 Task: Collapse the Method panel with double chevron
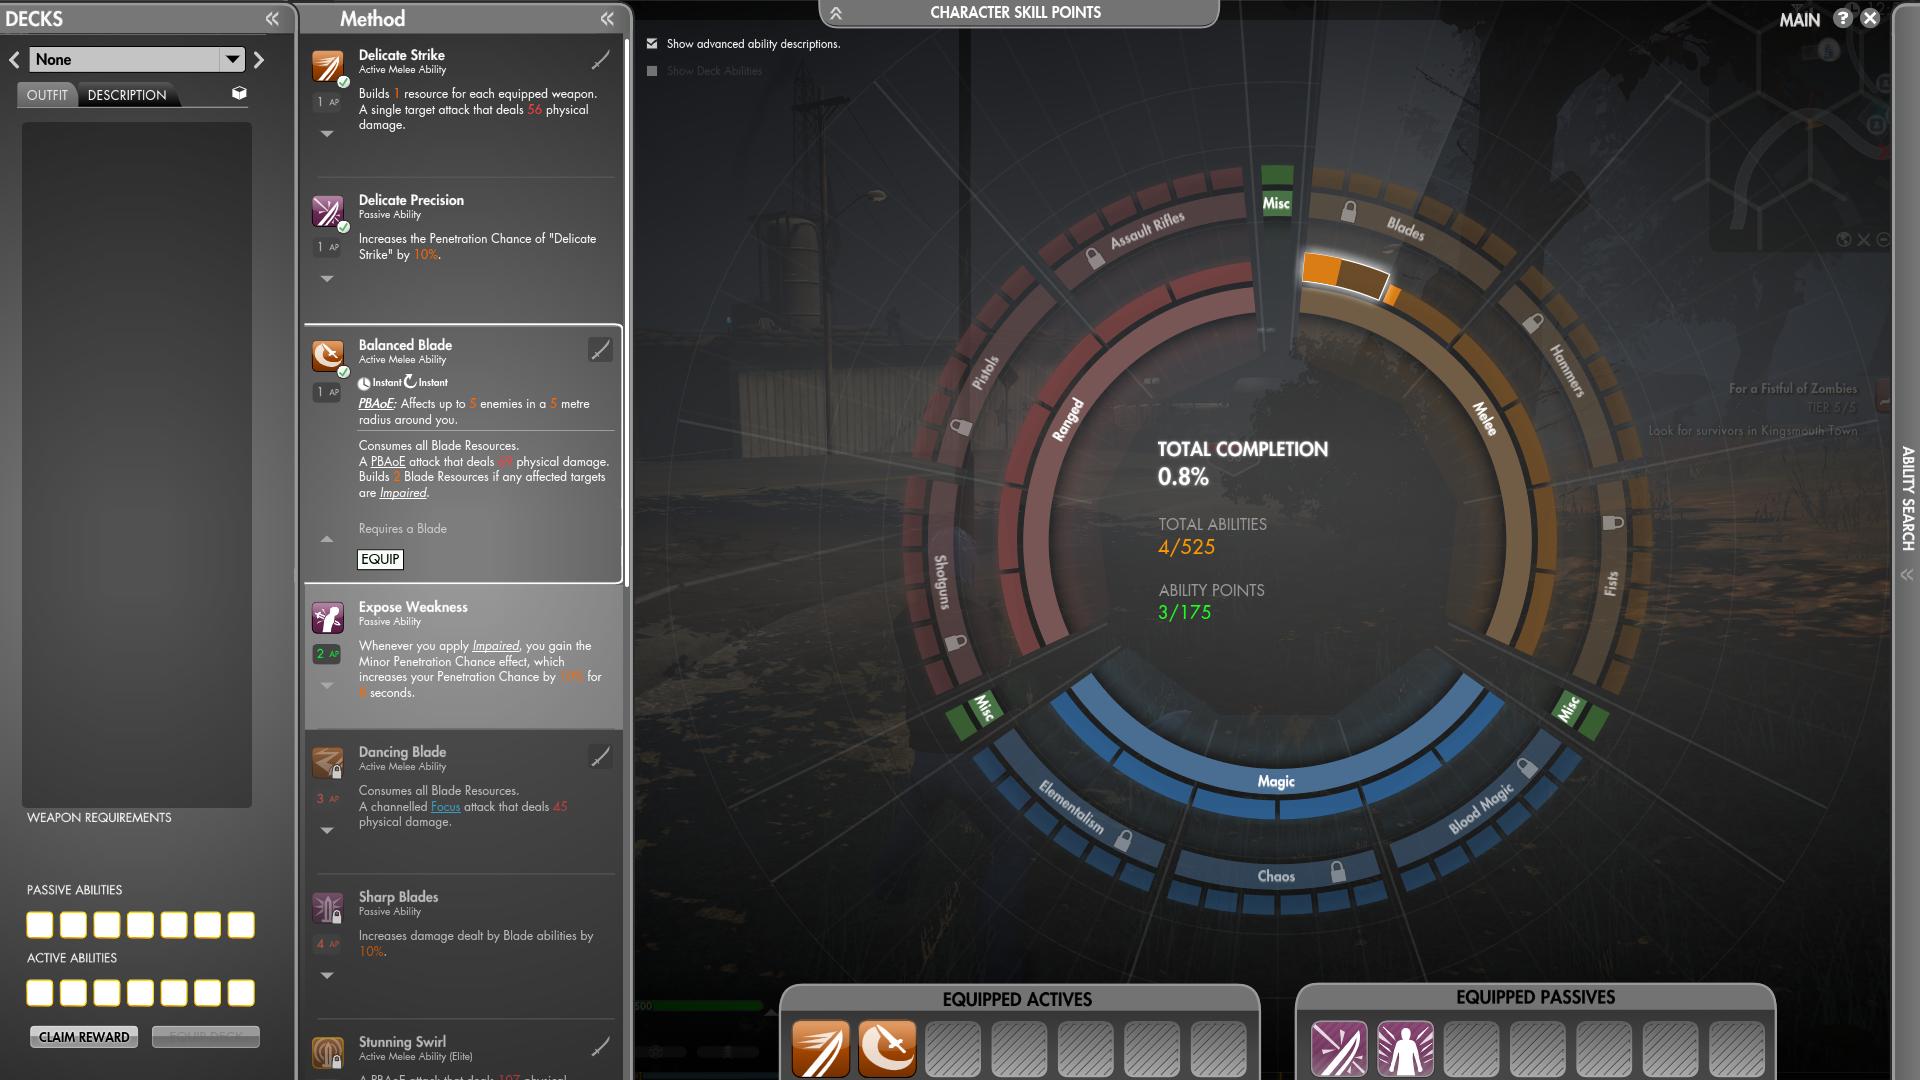point(607,18)
